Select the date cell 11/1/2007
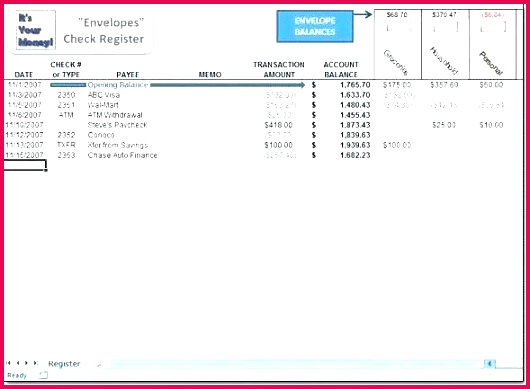This screenshot has width=530, height=389. coord(24,84)
